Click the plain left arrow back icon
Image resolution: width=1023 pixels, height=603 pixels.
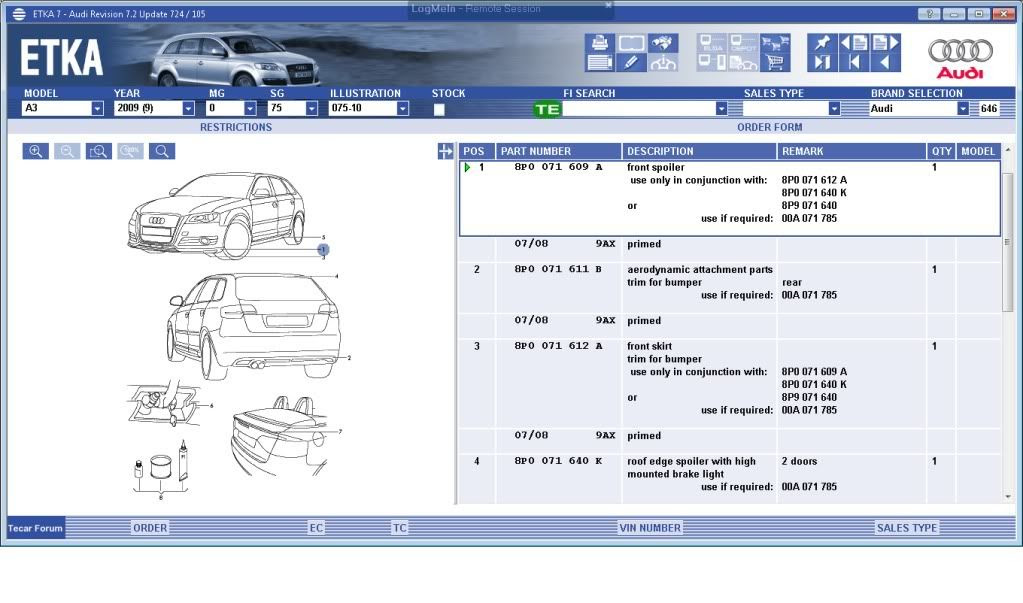tap(885, 63)
